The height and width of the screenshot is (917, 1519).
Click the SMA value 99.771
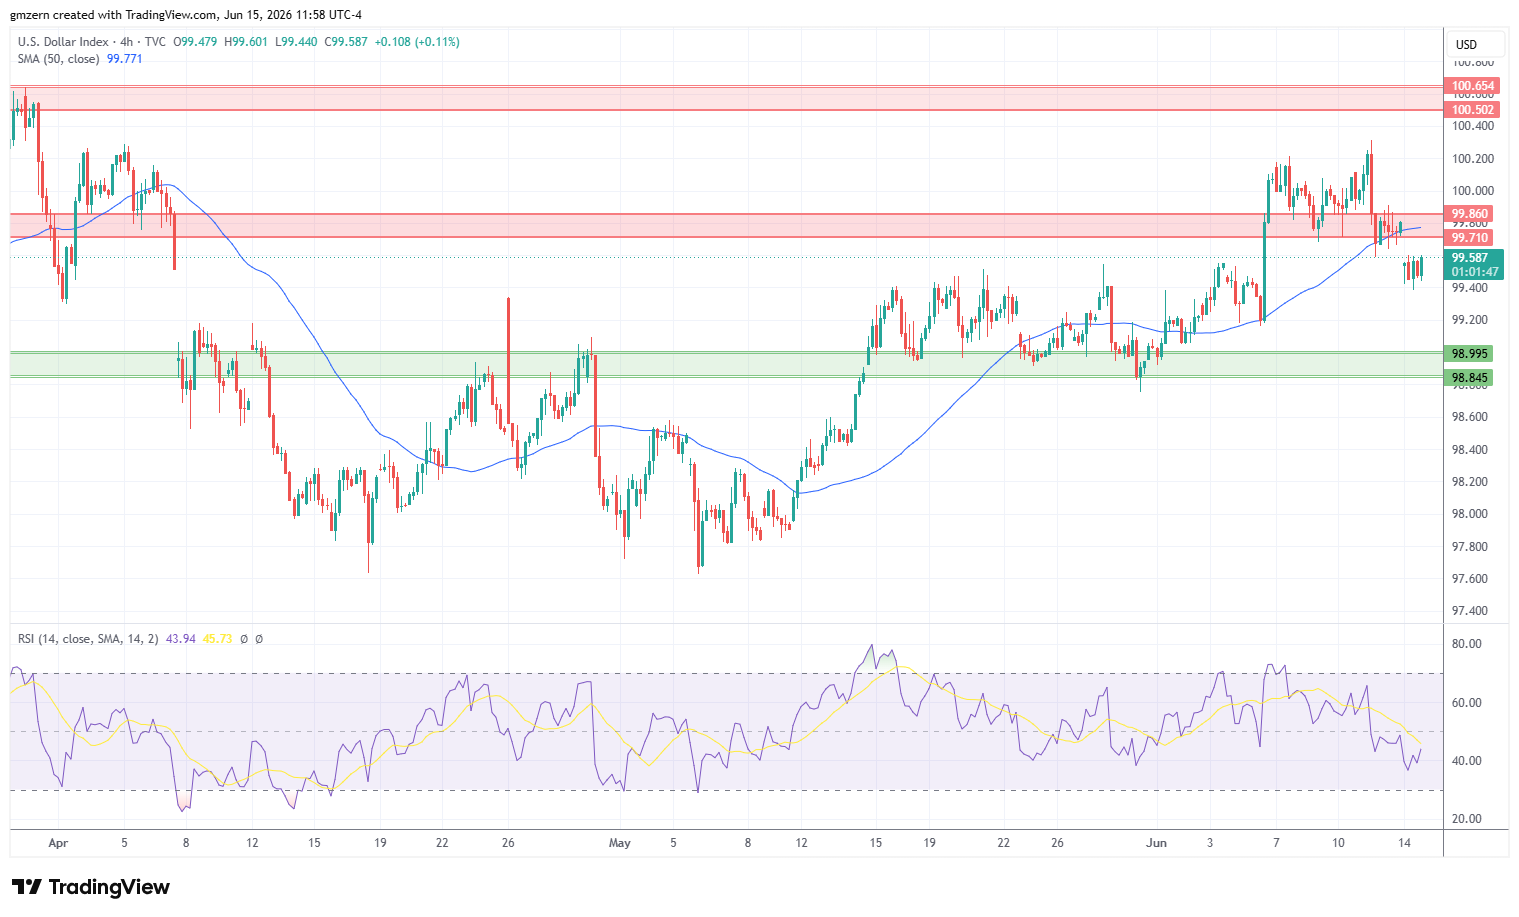pos(125,59)
